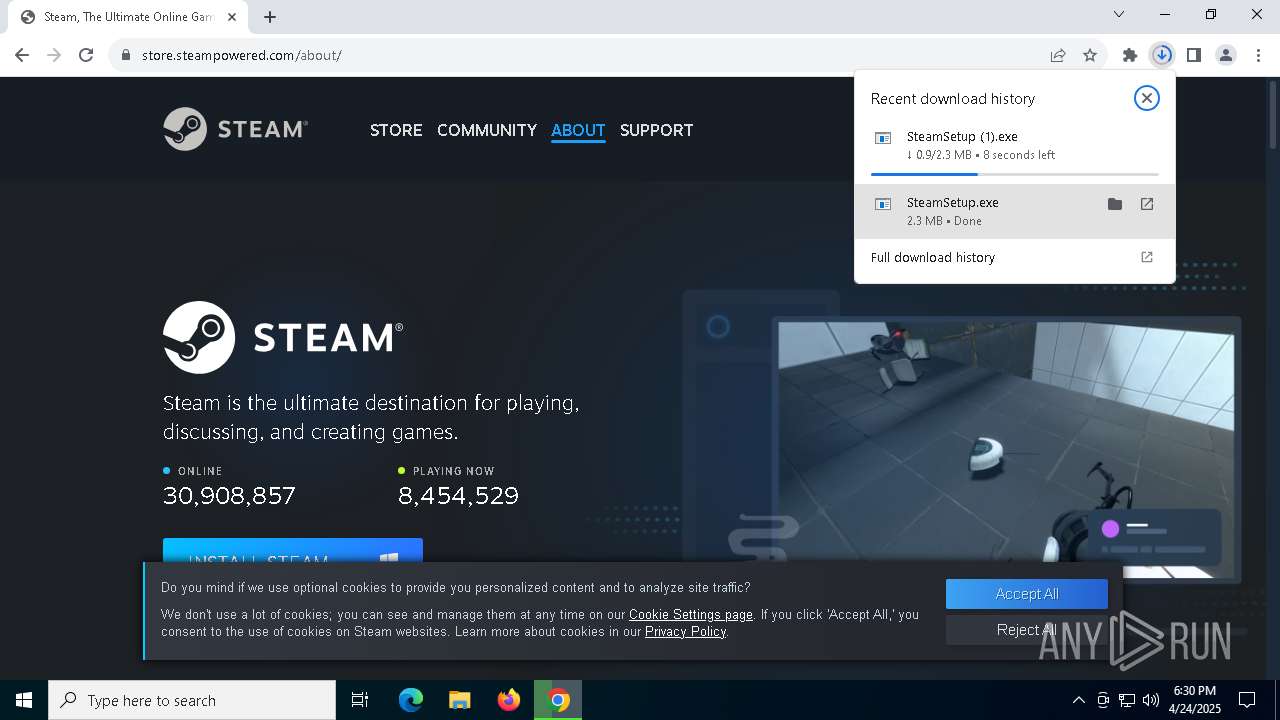Open the notification center

(x=1247, y=700)
